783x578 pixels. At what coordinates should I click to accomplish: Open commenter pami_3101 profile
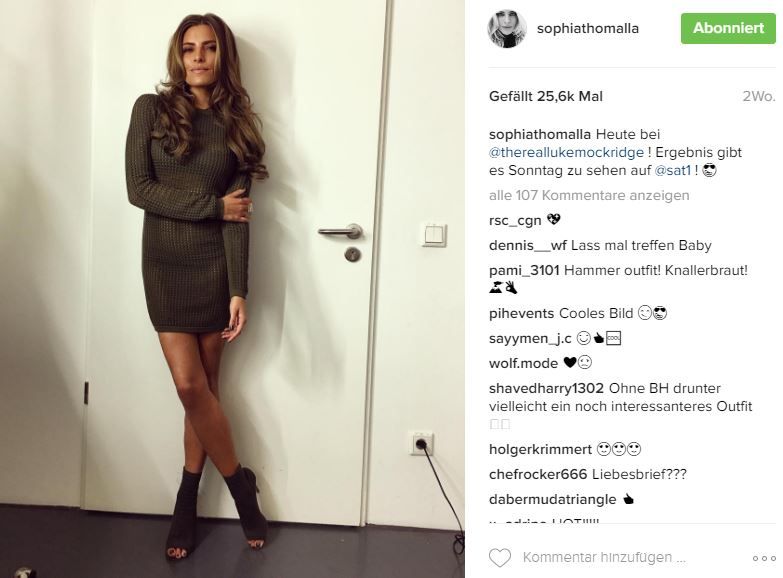[x=524, y=270]
